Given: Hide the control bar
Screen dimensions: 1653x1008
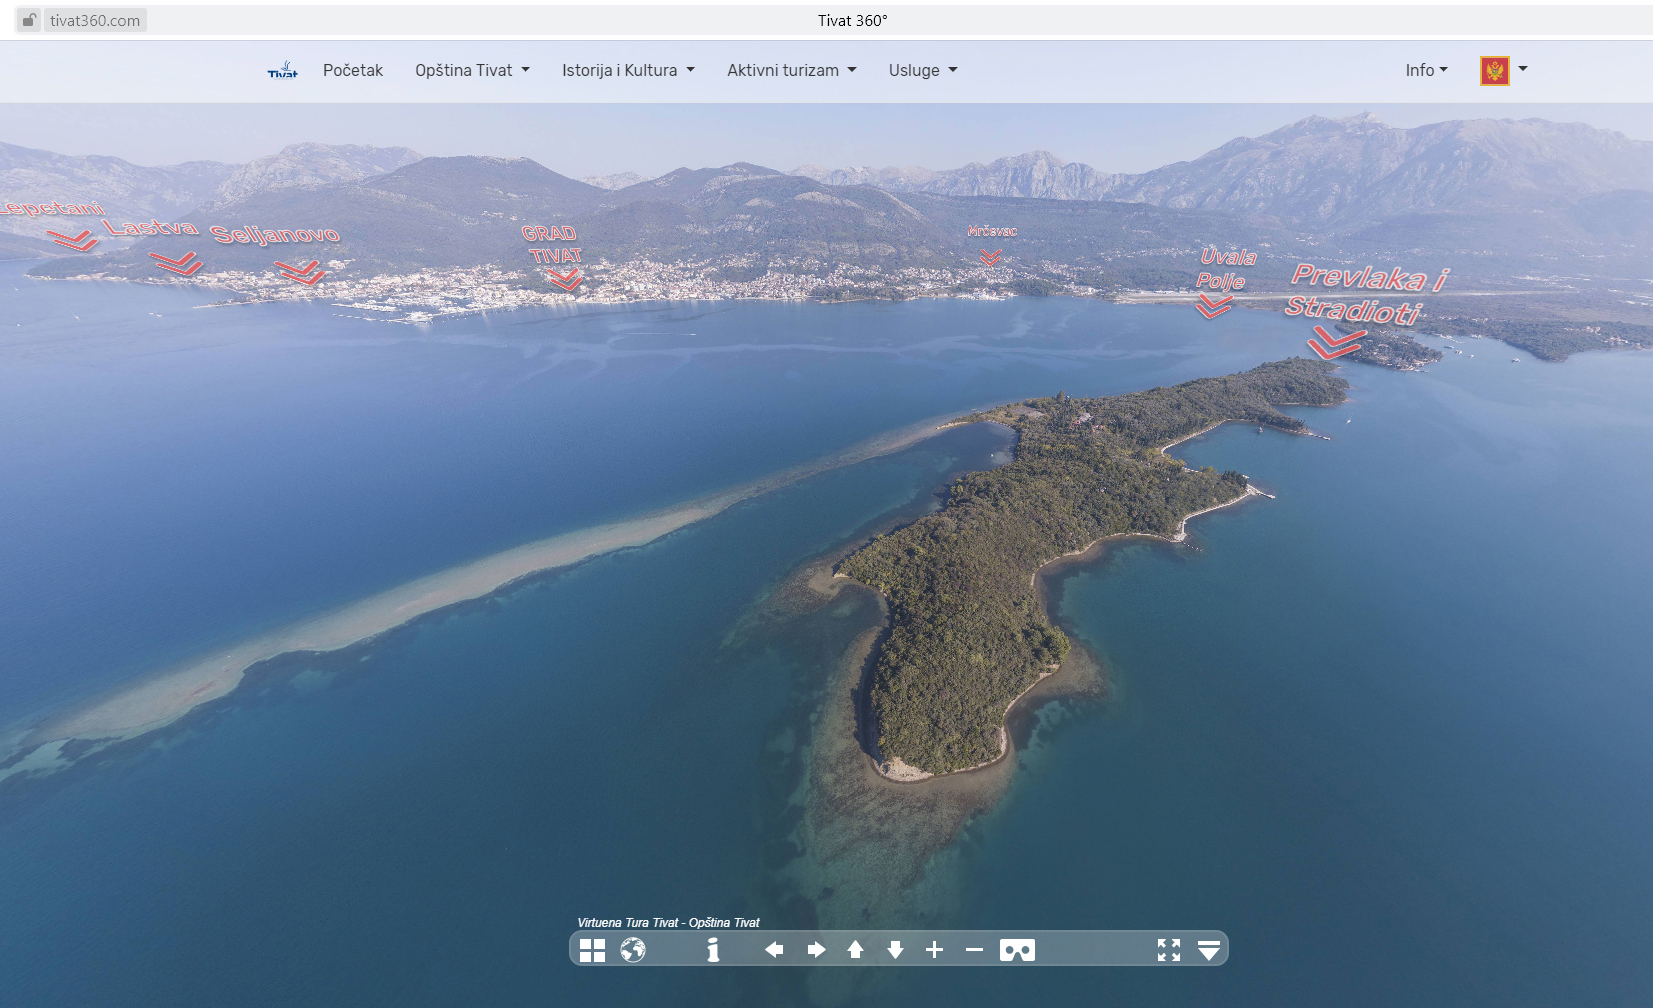Looking at the screenshot, I should pyautogui.click(x=1209, y=950).
